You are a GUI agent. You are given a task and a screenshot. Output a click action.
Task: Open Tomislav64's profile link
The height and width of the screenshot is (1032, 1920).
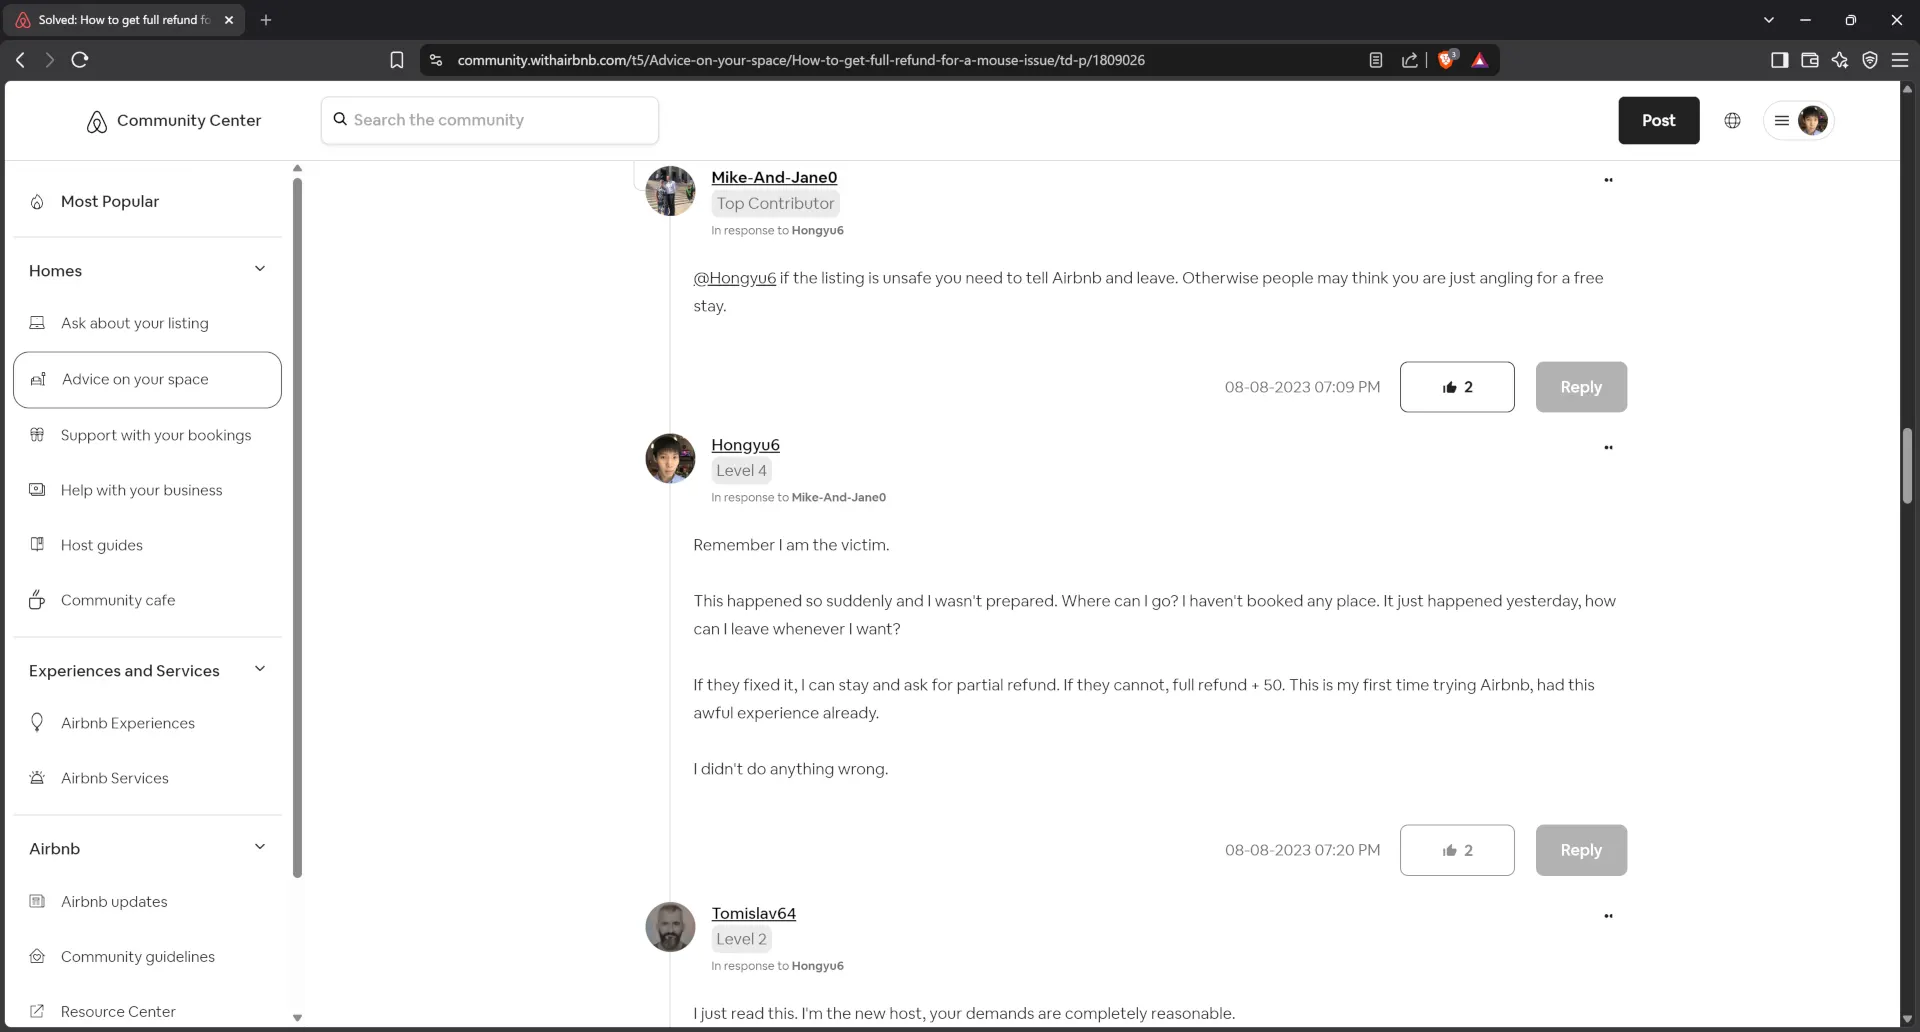[x=753, y=913]
